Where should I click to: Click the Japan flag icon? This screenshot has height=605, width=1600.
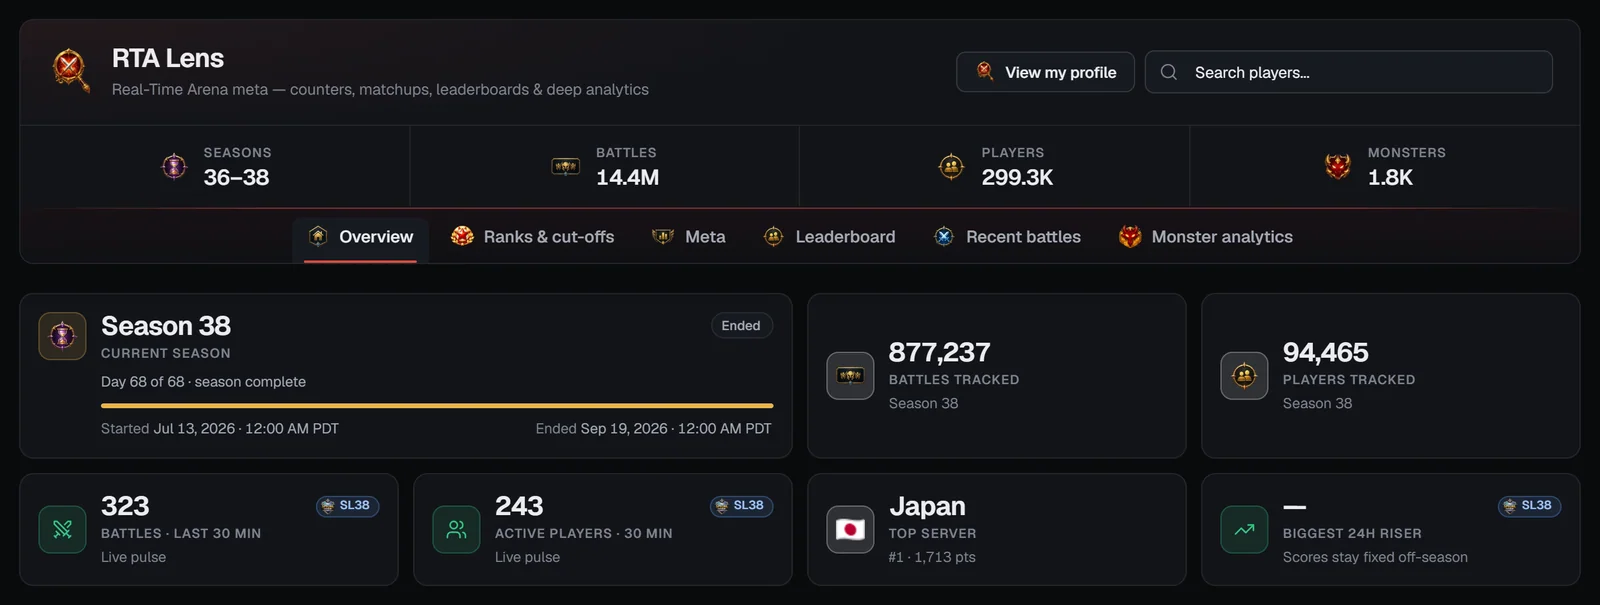(x=850, y=530)
